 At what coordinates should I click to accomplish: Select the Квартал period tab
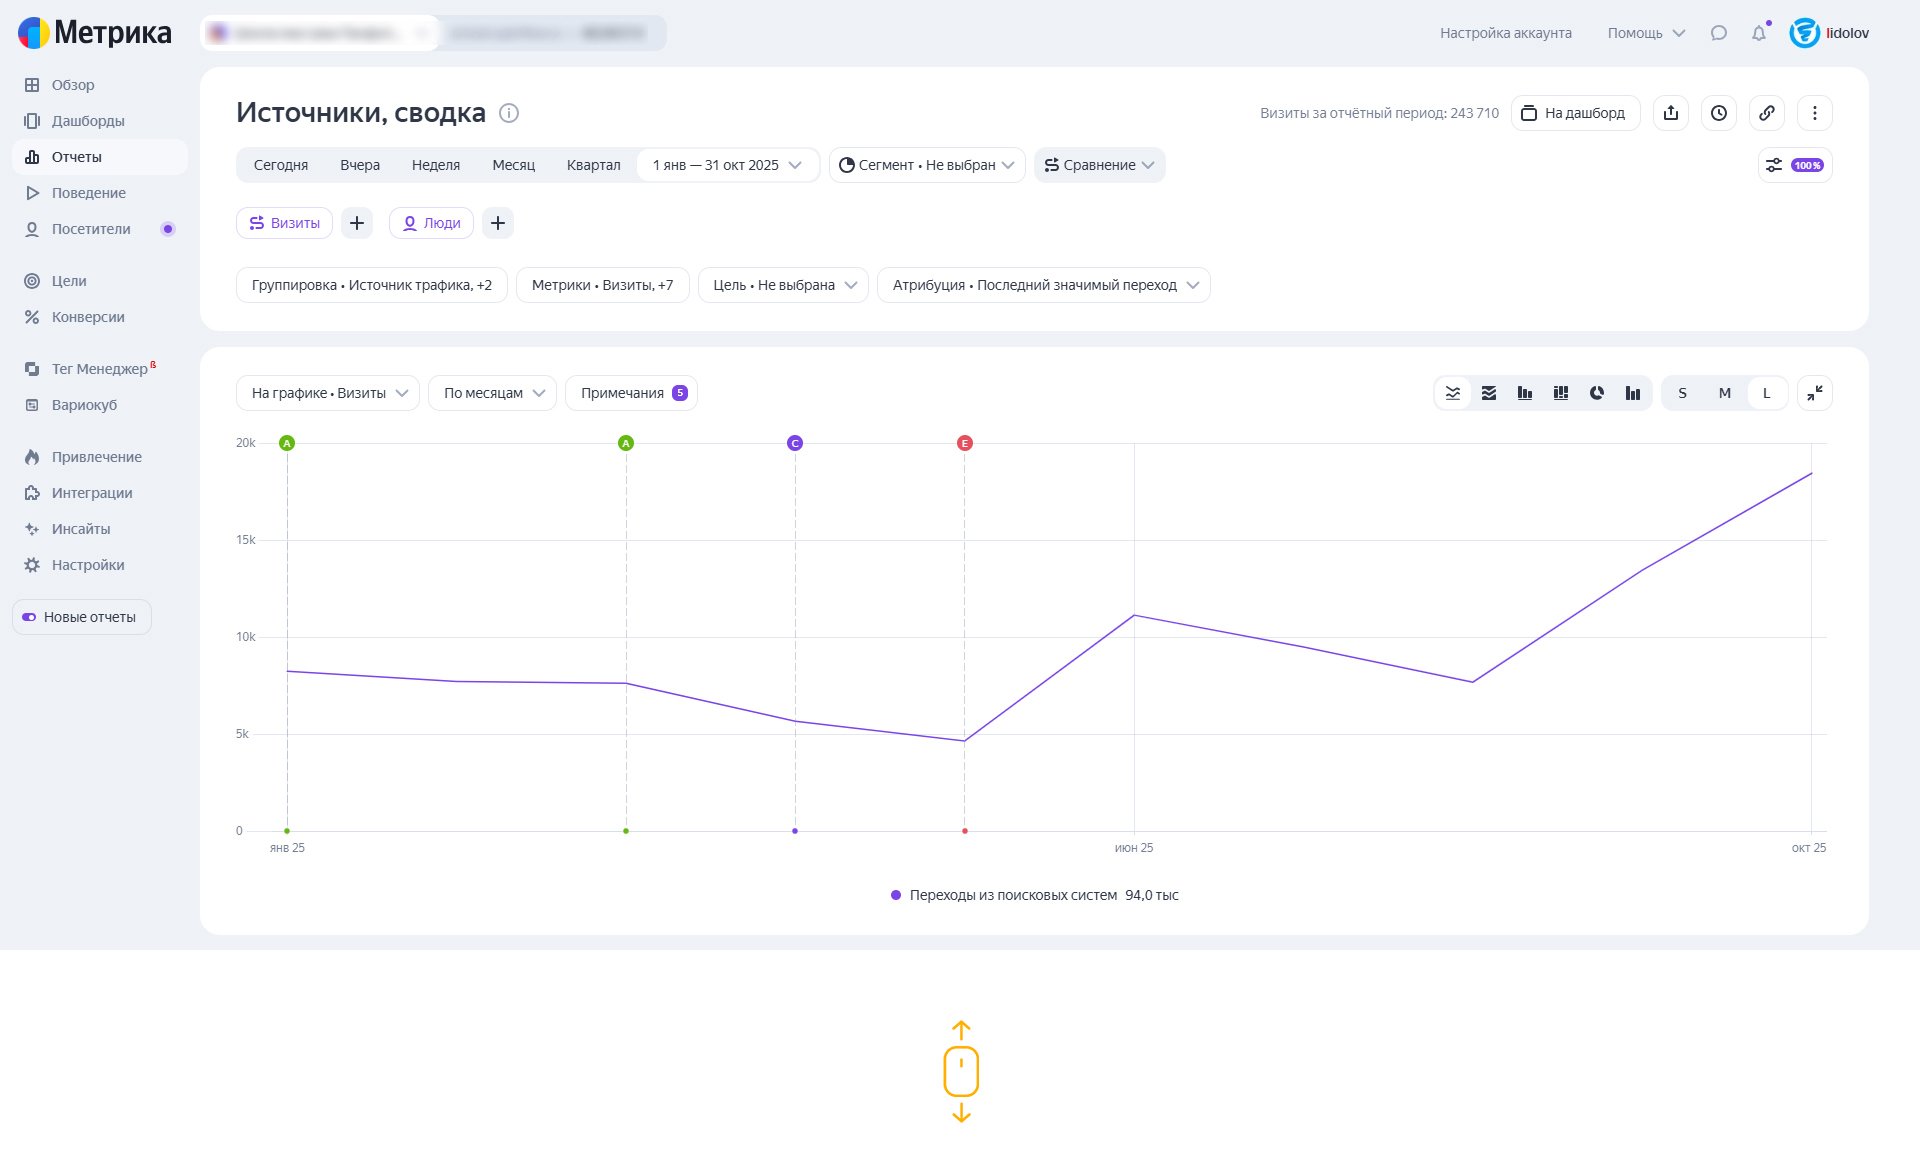click(x=593, y=165)
